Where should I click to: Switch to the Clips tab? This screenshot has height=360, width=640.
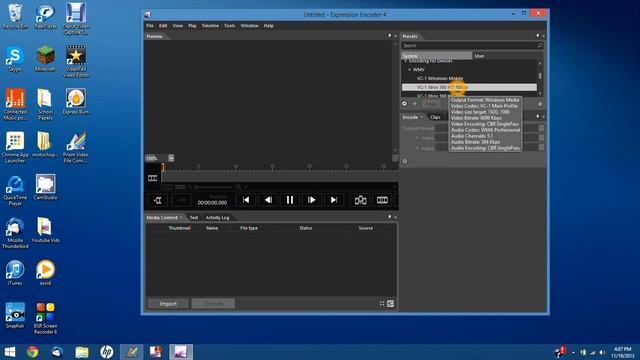(x=435, y=117)
